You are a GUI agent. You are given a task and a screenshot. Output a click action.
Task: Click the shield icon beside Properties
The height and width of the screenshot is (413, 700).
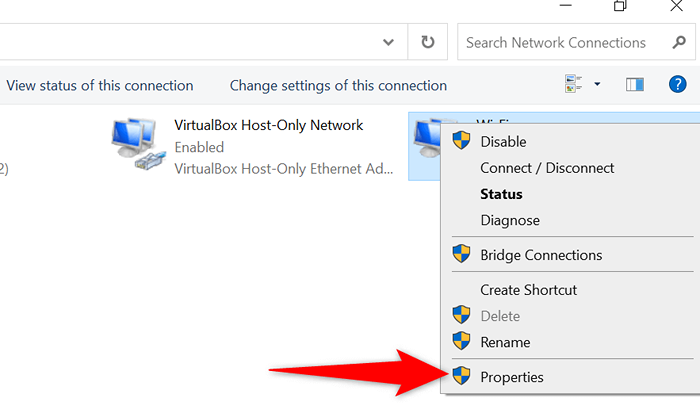461,376
